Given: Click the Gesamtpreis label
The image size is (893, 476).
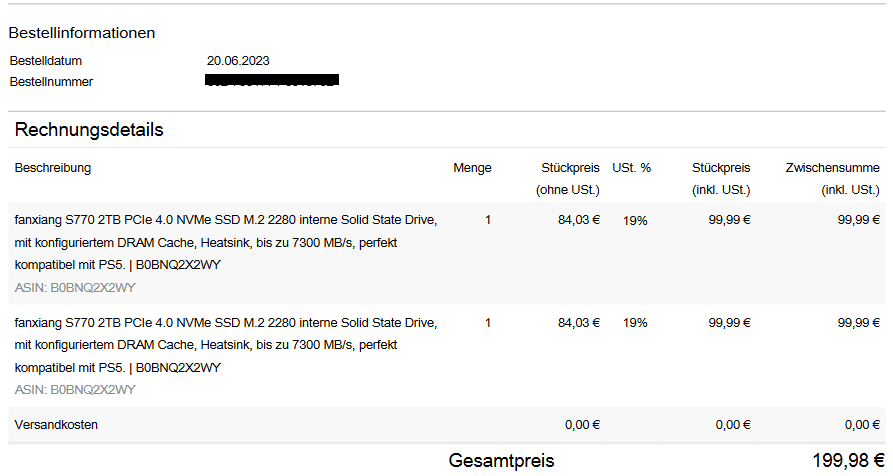Looking at the screenshot, I should pos(501,460).
